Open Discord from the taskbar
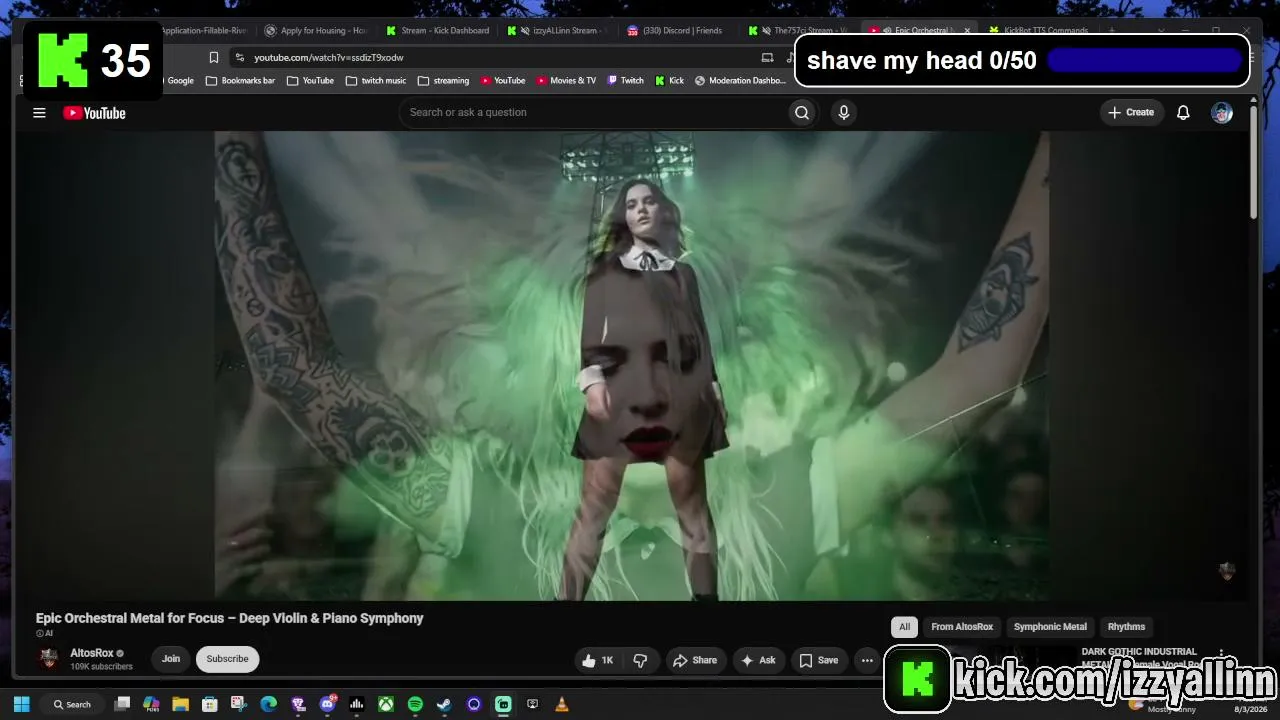Viewport: 1280px width, 720px height. (x=327, y=704)
